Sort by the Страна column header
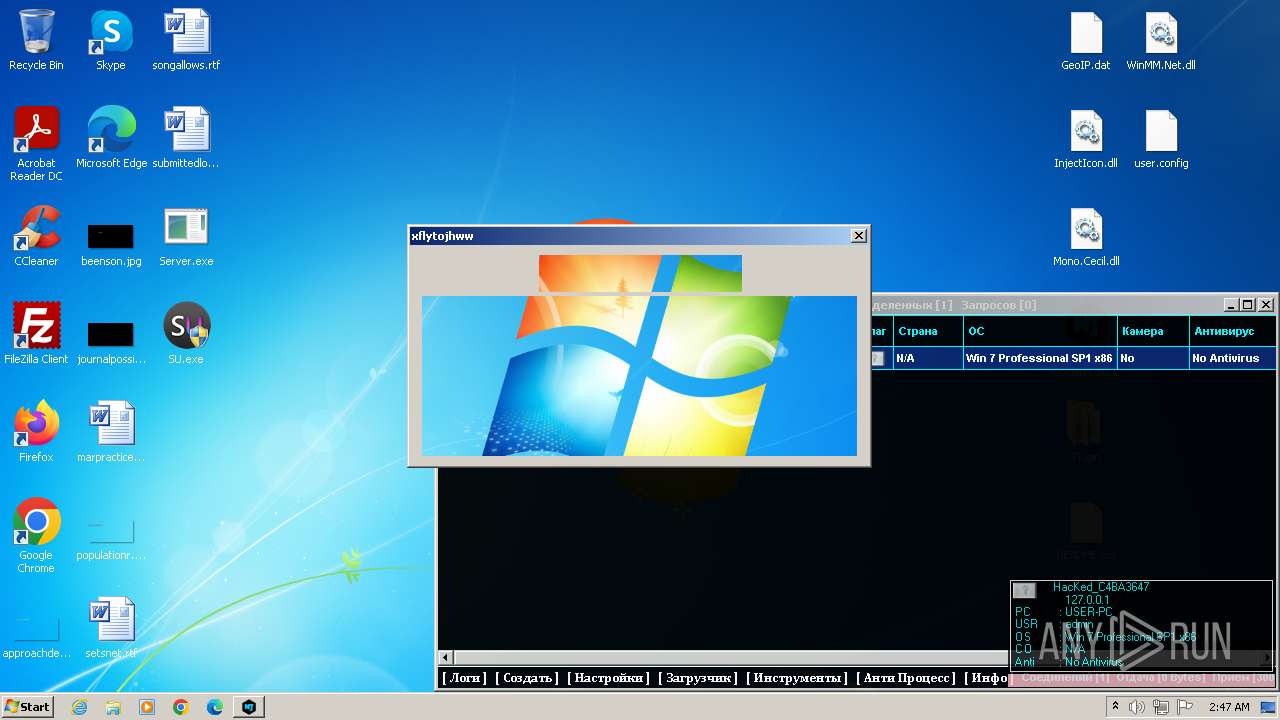Screen dimensions: 1280x720 pyautogui.click(x=928, y=331)
